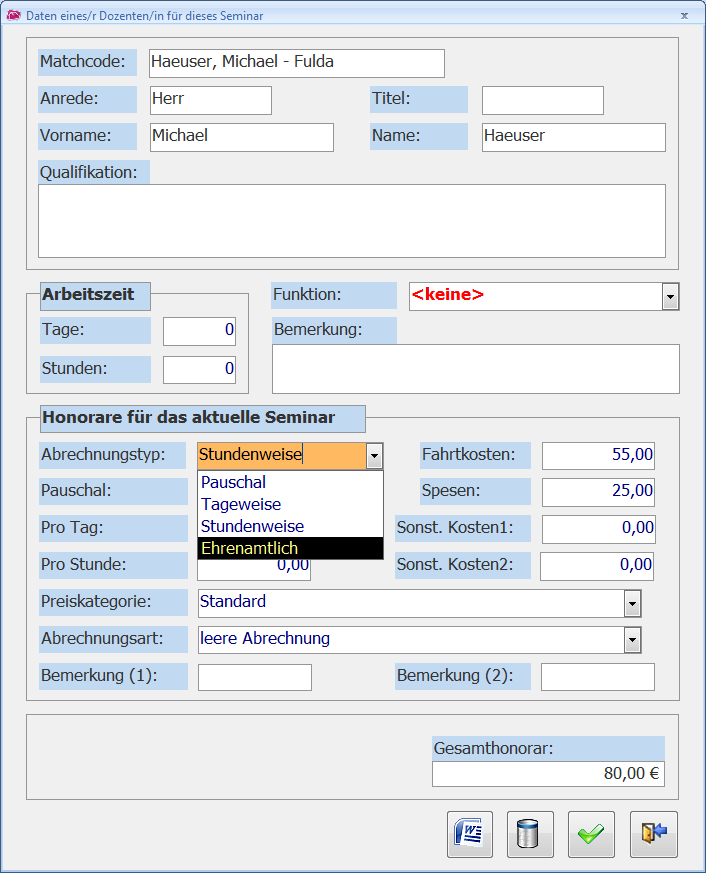Click into the Qualifikation text area
706x873 pixels.
351,221
